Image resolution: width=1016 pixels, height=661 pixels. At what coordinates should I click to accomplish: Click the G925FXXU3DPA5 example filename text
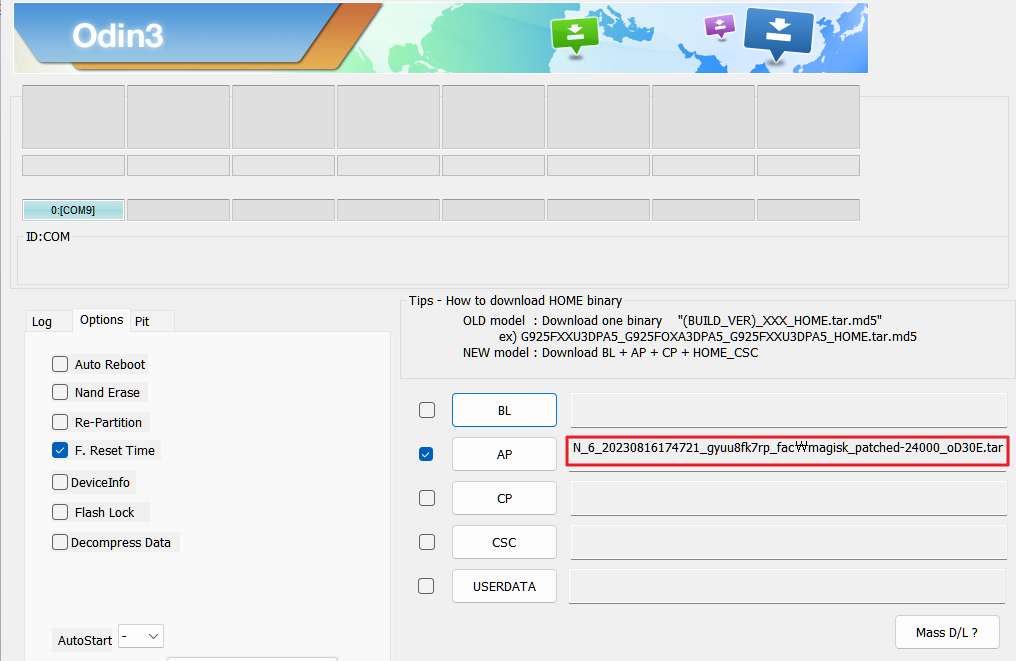point(719,336)
